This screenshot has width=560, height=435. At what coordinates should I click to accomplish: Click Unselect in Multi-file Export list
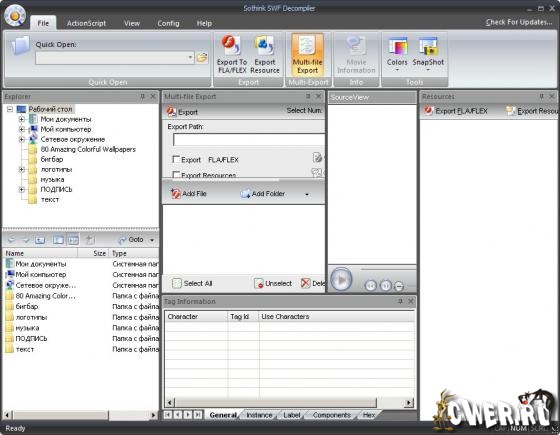[273, 283]
